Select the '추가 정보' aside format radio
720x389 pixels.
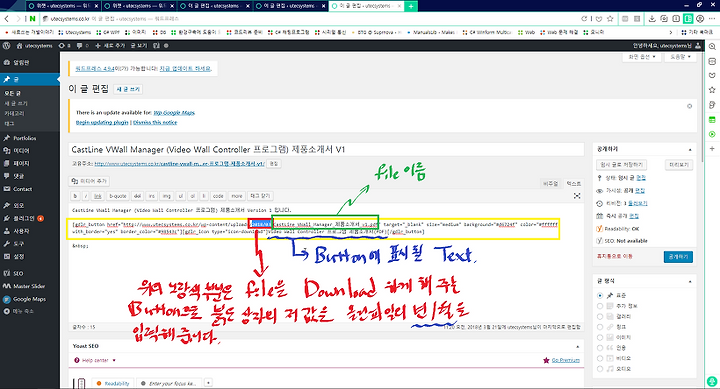[600, 306]
